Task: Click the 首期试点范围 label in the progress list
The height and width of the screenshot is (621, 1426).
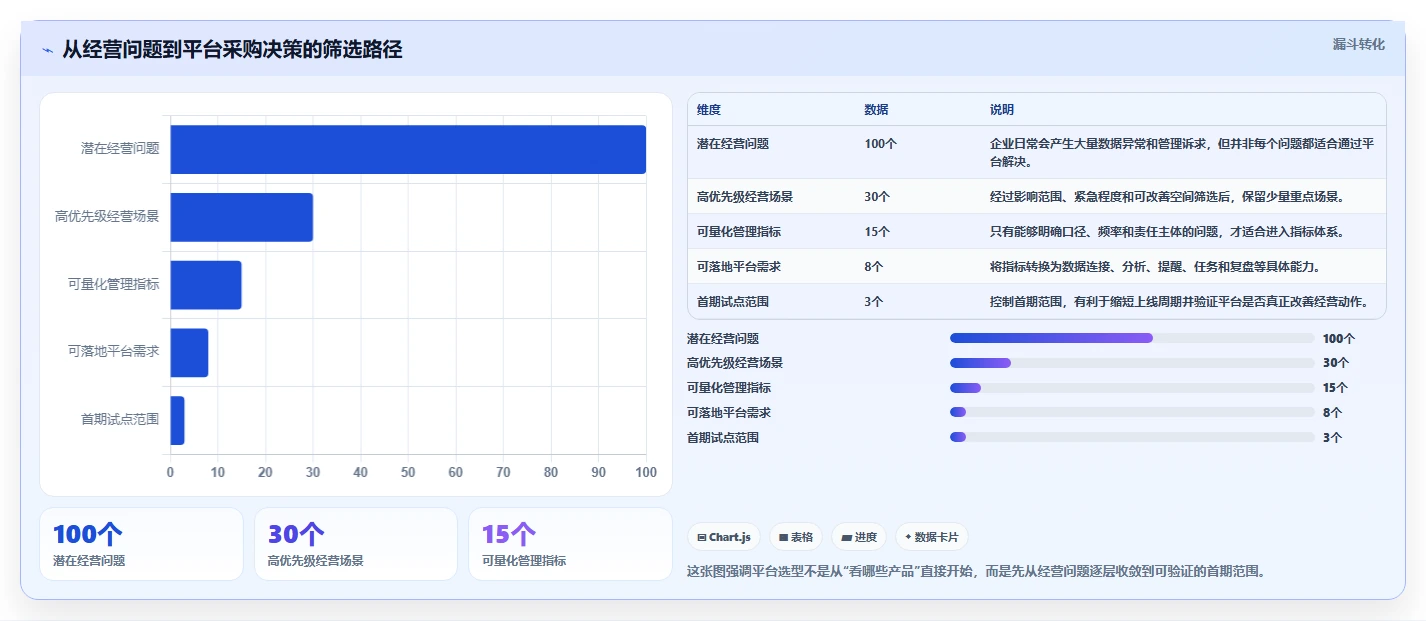Action: pos(723,437)
